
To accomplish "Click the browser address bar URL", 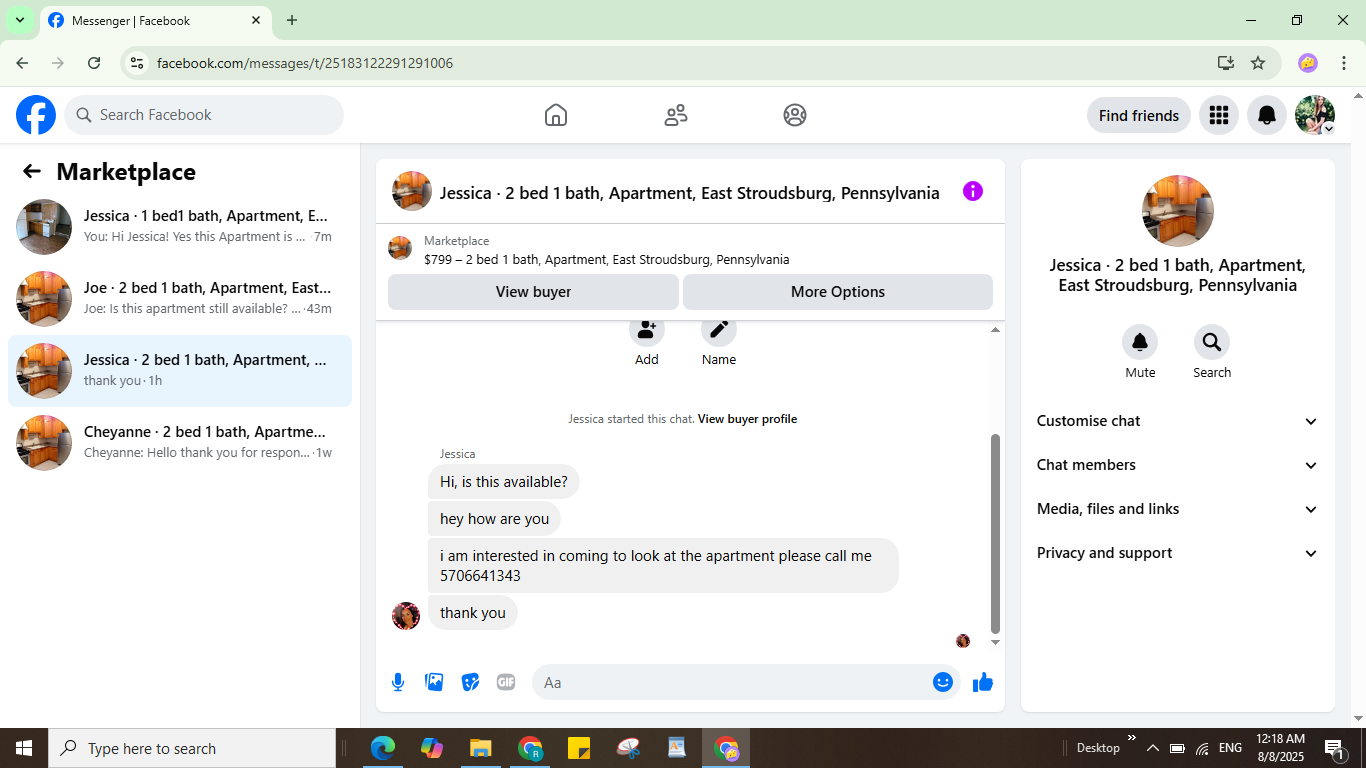I will pyautogui.click(x=305, y=63).
